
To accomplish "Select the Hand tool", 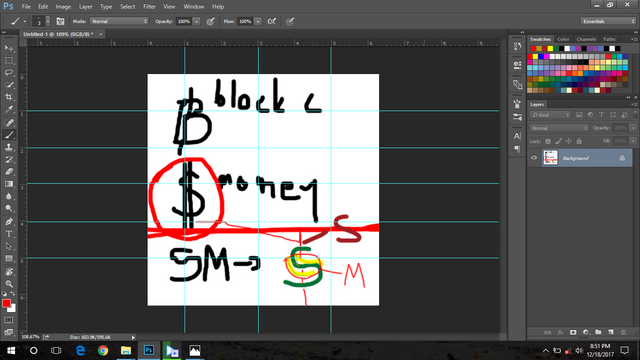I will coord(9,271).
